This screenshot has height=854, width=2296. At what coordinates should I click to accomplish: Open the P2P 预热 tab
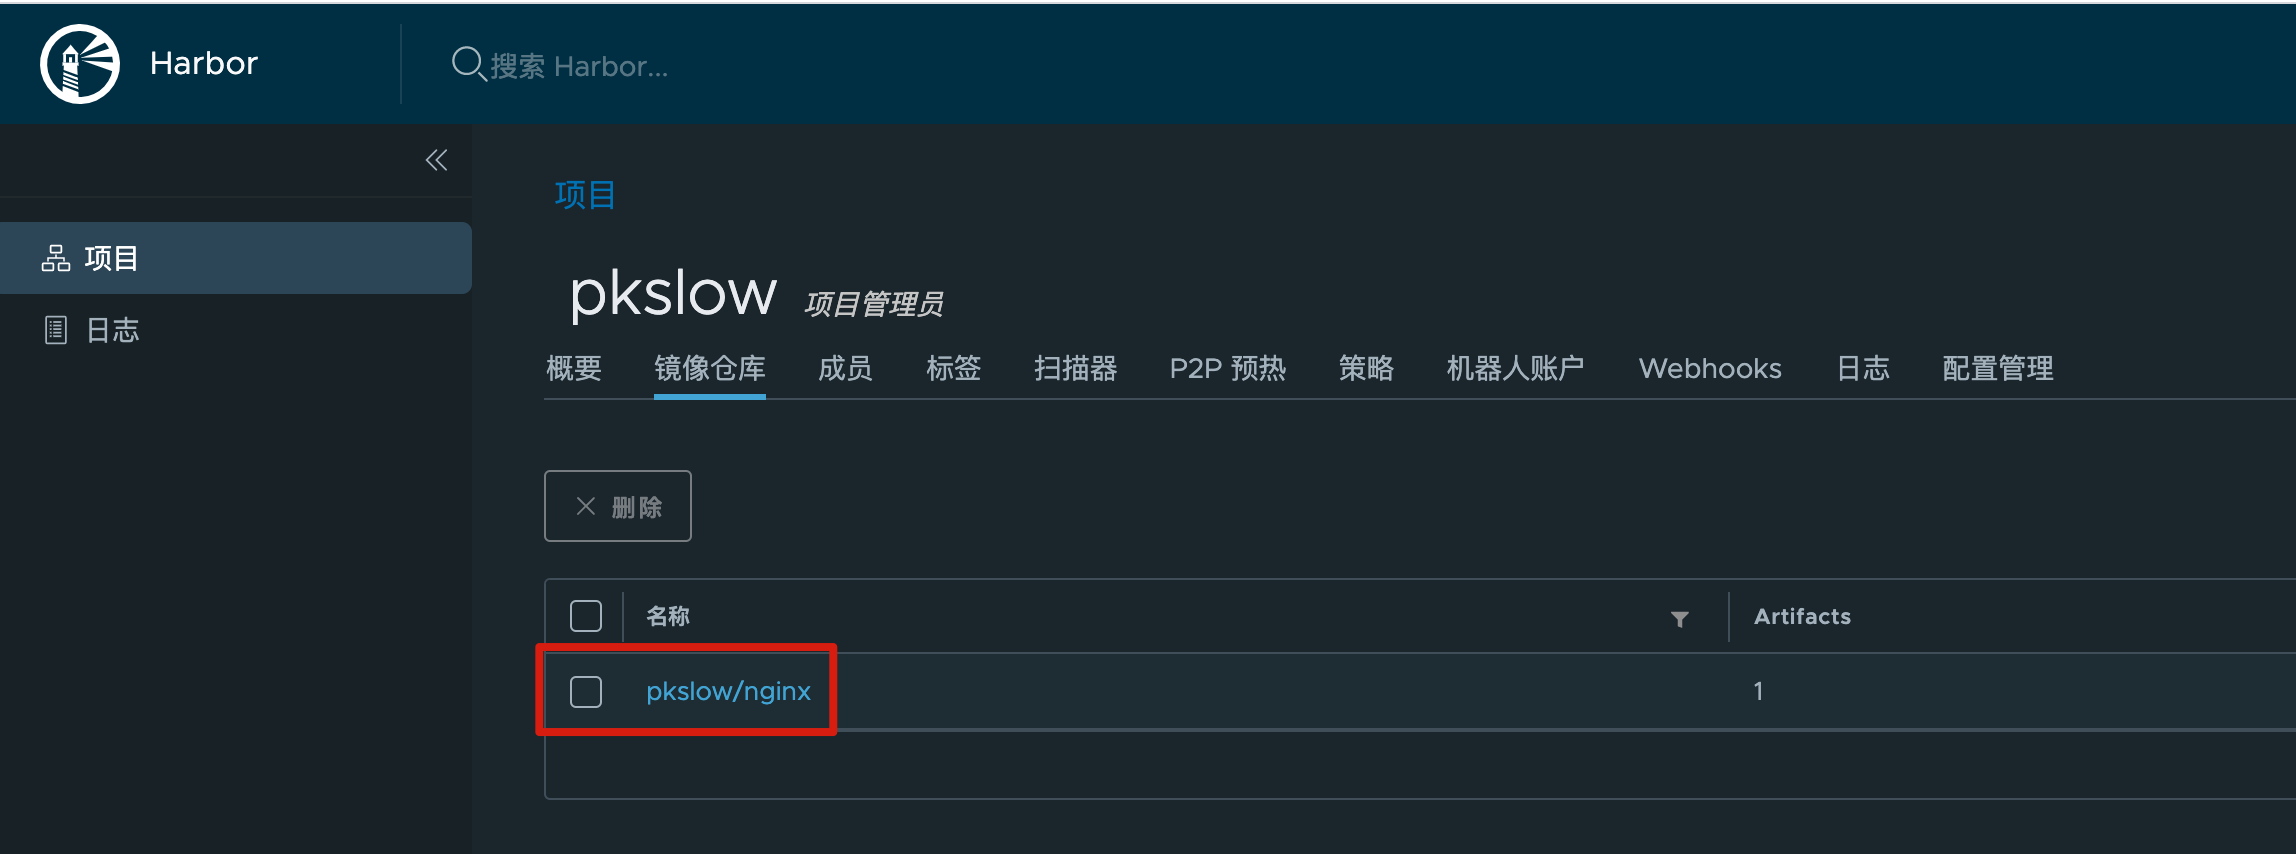[x=1228, y=368]
